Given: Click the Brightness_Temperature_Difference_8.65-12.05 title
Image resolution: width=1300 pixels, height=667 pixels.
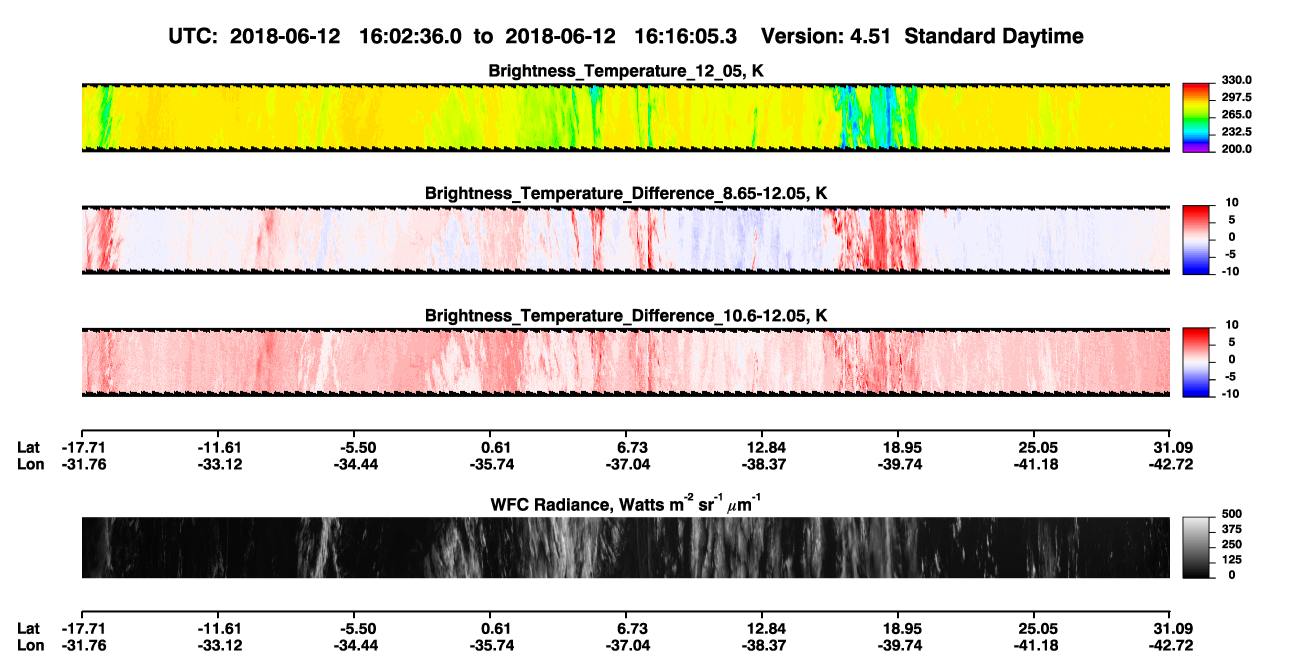Looking at the screenshot, I should tap(626, 193).
